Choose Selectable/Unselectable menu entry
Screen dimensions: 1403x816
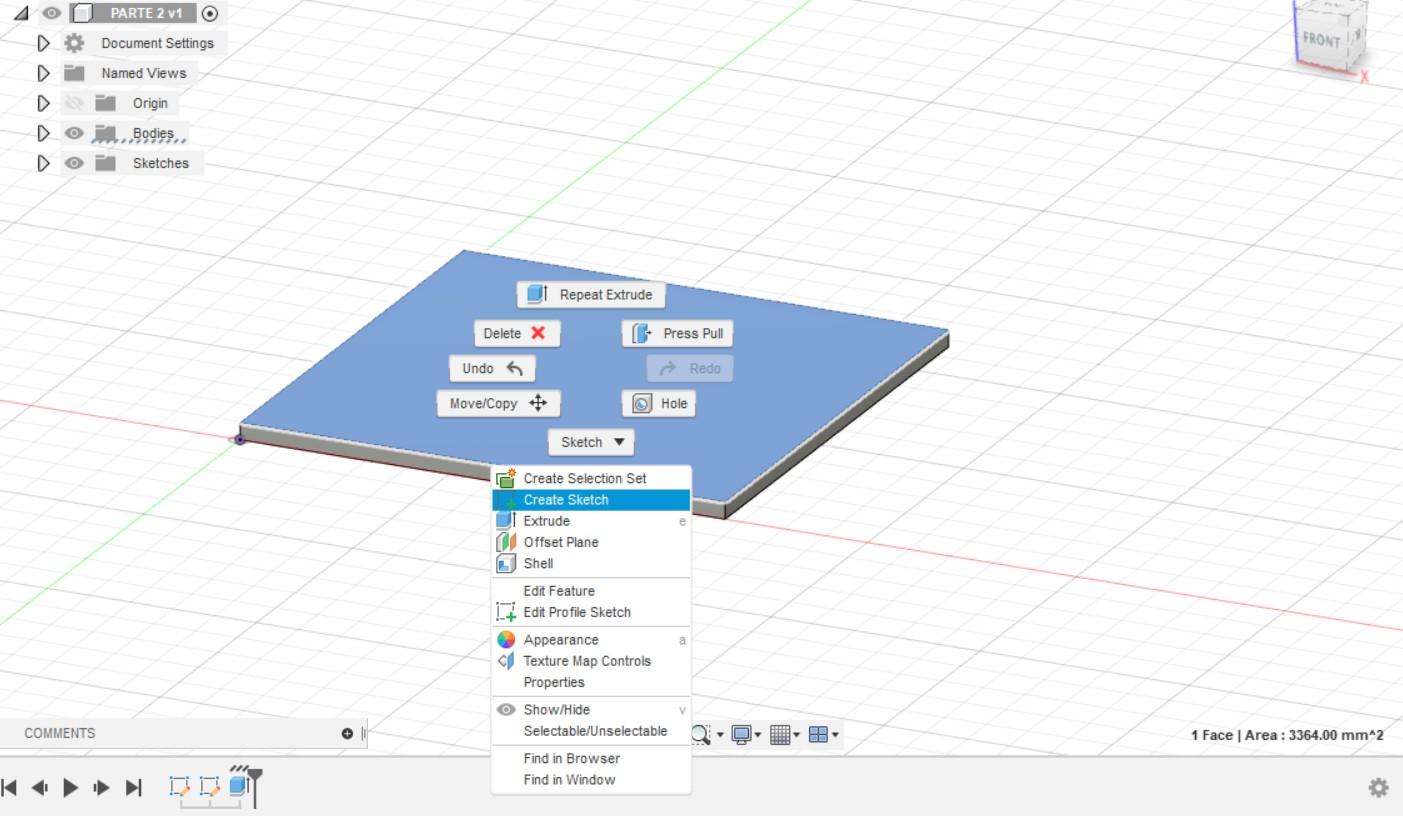pos(591,731)
